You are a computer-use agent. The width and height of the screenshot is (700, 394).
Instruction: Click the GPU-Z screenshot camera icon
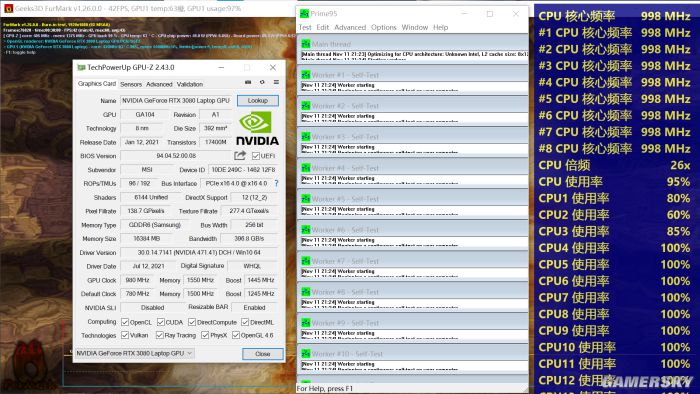tap(248, 83)
